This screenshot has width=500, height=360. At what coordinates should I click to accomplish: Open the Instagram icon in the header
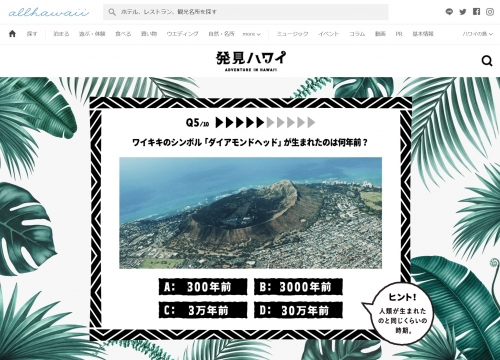(490, 12)
